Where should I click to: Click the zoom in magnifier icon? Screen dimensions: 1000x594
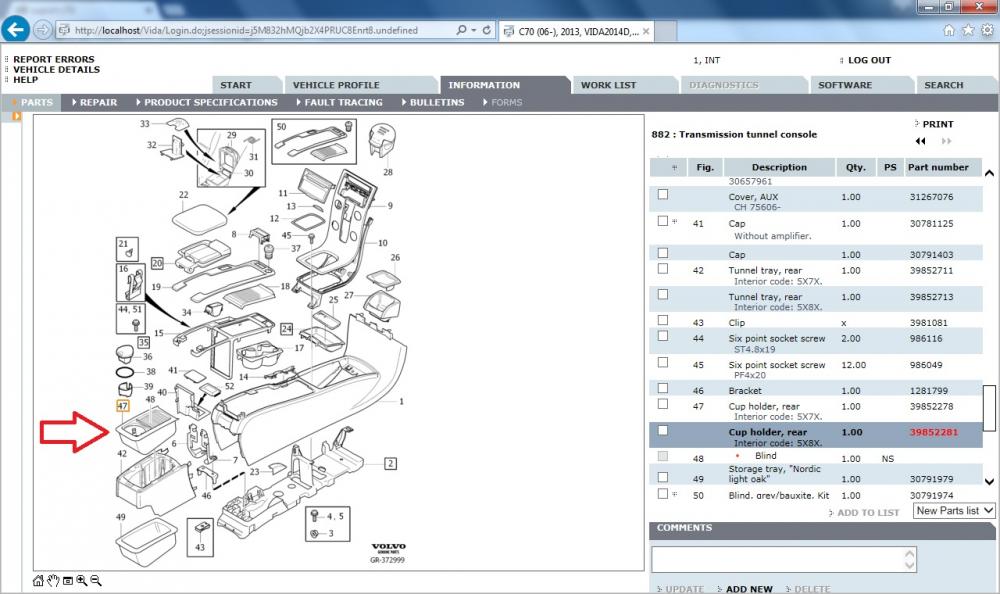click(81, 581)
